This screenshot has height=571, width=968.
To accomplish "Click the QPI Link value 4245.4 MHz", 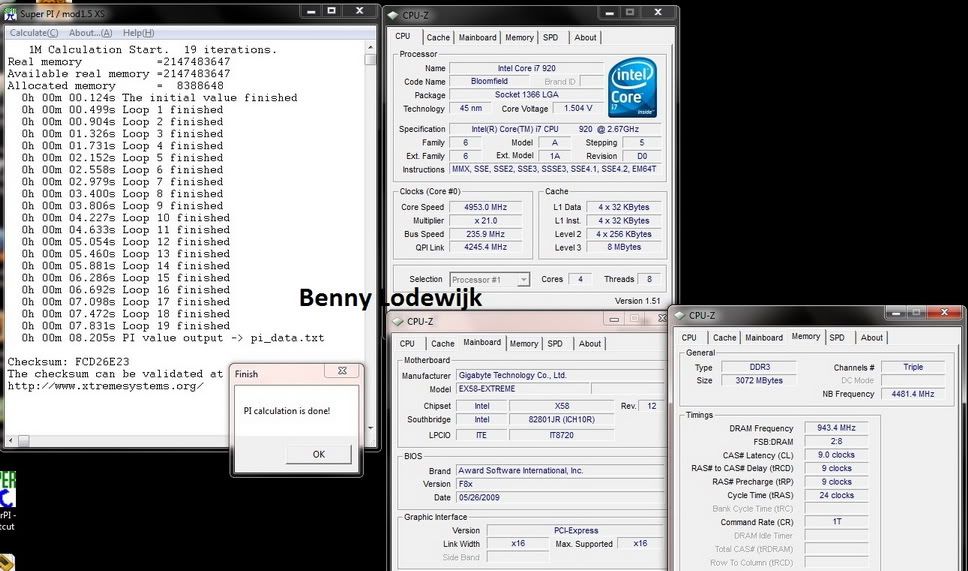I will 485,248.
